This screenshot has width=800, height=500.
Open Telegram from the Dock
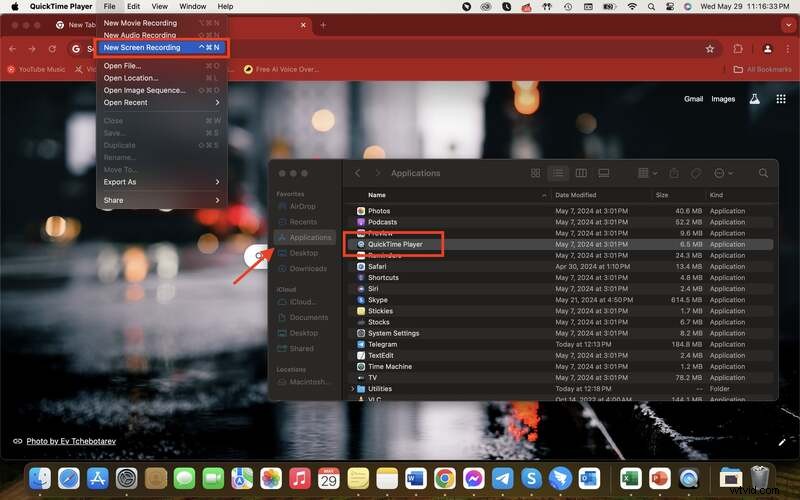[503, 479]
